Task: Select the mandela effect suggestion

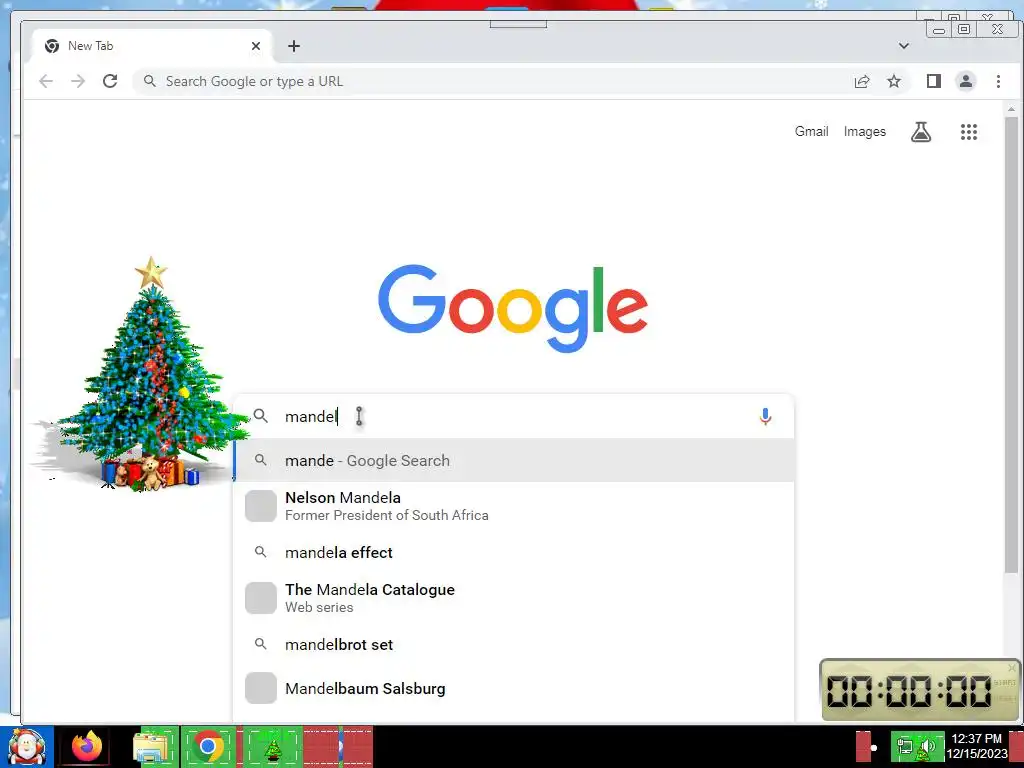Action: click(x=513, y=552)
